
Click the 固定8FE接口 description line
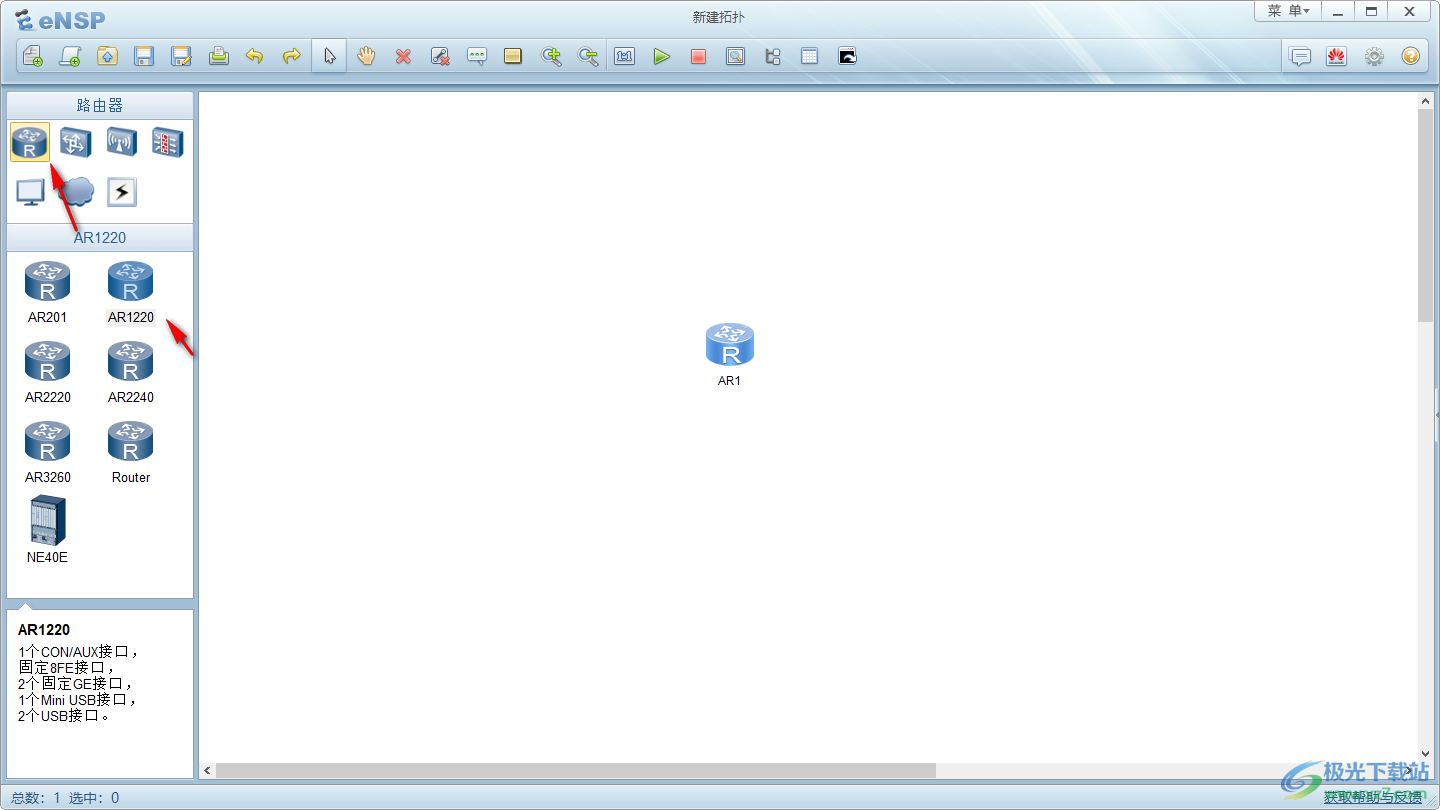click(67, 668)
